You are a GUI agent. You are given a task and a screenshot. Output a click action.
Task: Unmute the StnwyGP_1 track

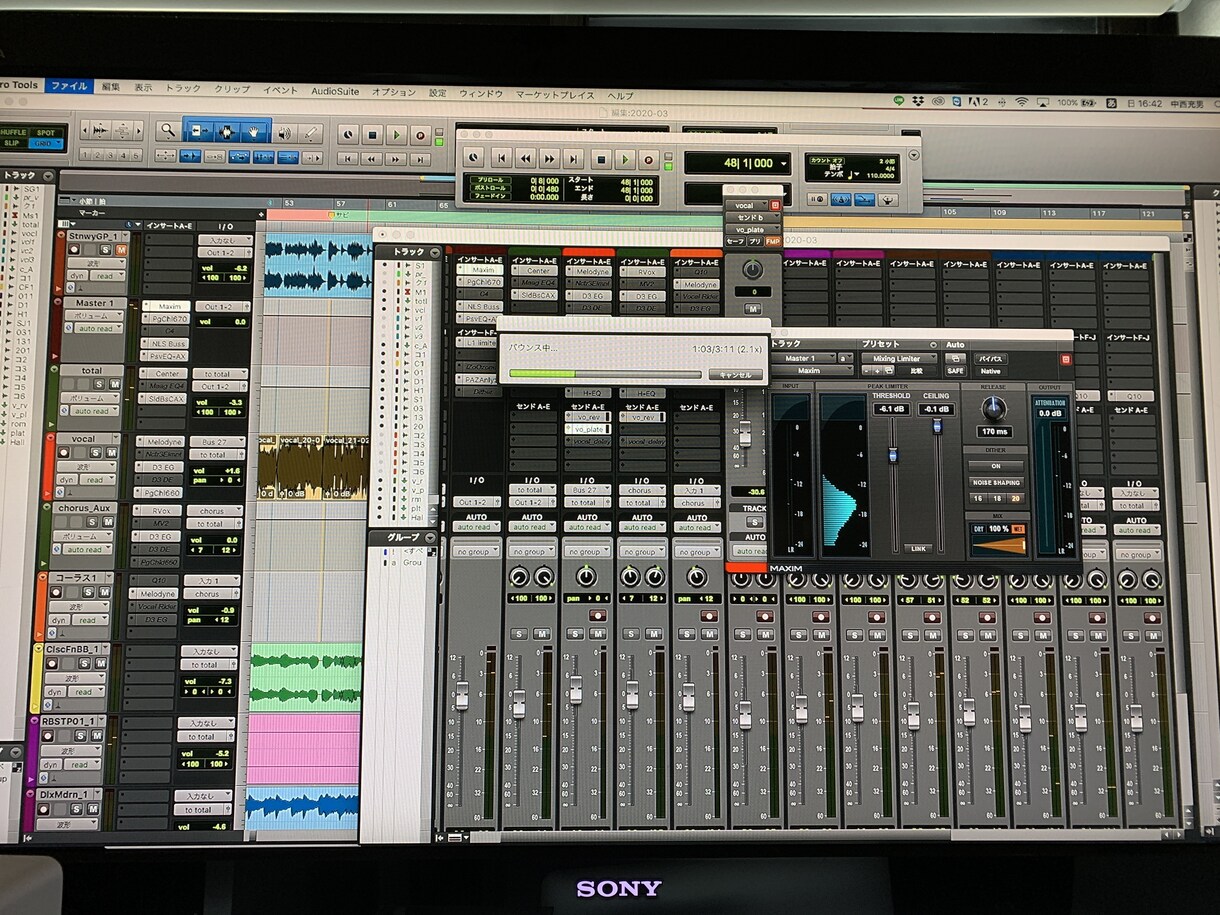(x=121, y=249)
